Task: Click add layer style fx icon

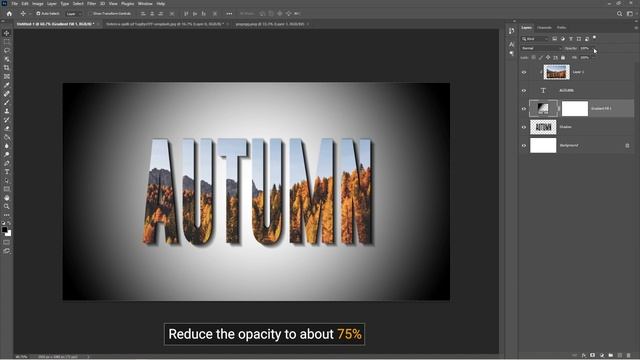Action: click(x=584, y=356)
